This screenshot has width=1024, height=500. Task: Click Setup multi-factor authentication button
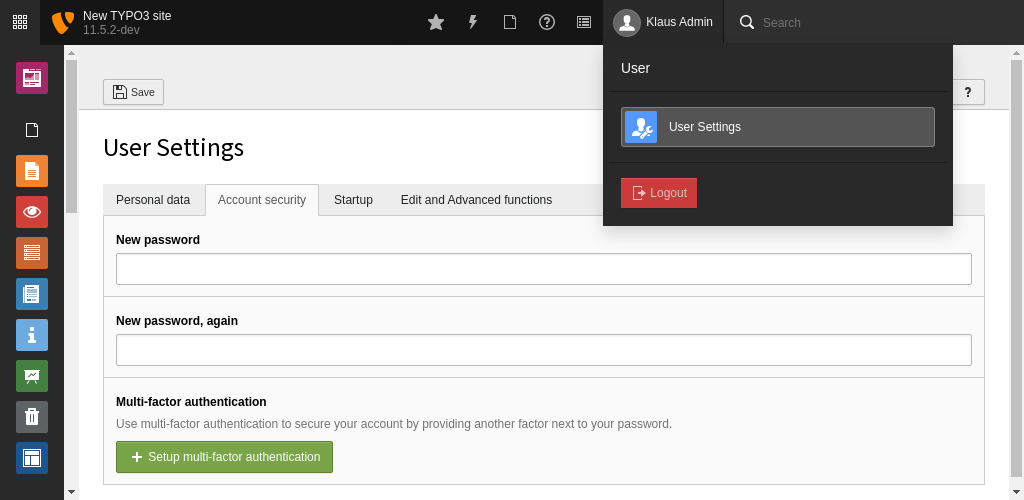[224, 457]
